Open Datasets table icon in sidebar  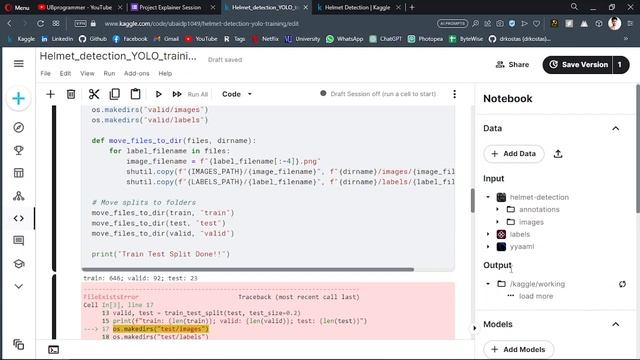(x=18, y=173)
